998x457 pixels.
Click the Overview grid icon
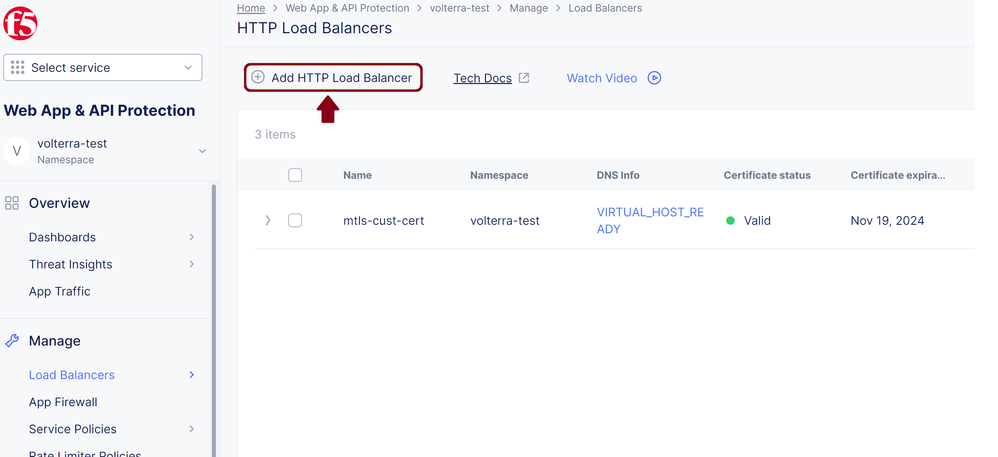point(12,203)
